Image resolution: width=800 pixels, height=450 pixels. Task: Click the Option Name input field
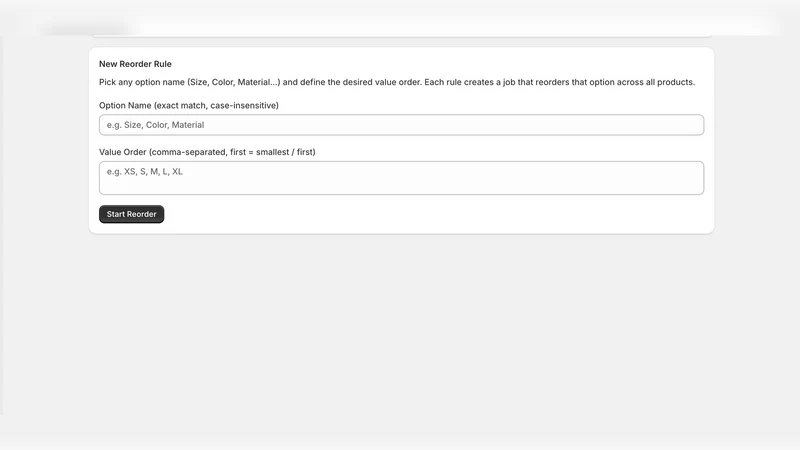401,125
